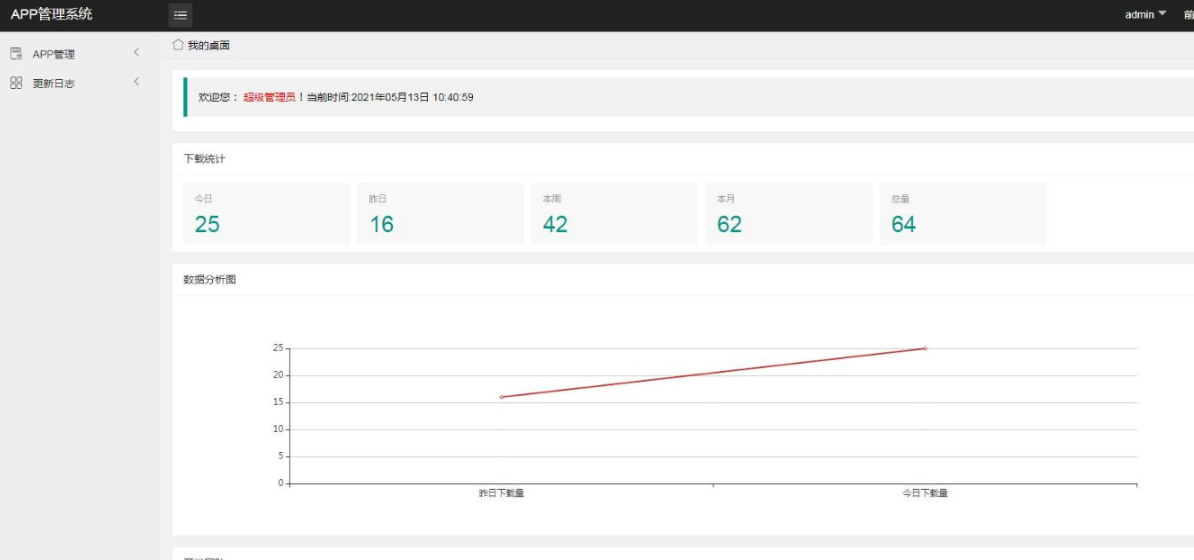Click the 总量 count 64
The height and width of the screenshot is (560, 1194).
click(904, 224)
